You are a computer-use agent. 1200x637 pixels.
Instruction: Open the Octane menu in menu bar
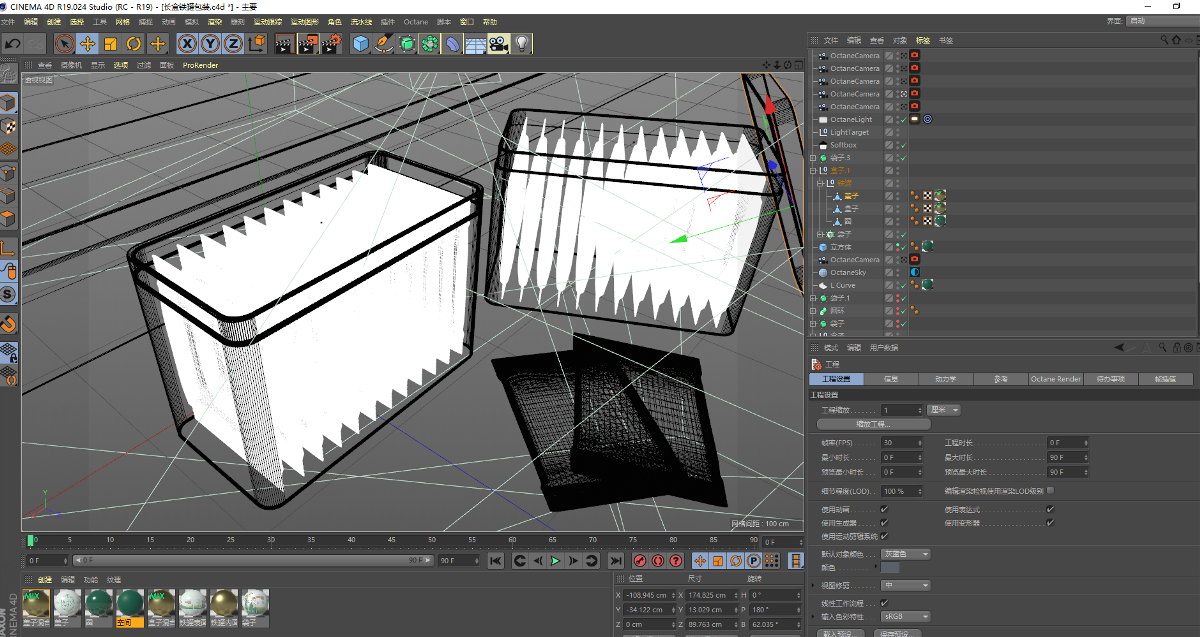(x=416, y=22)
